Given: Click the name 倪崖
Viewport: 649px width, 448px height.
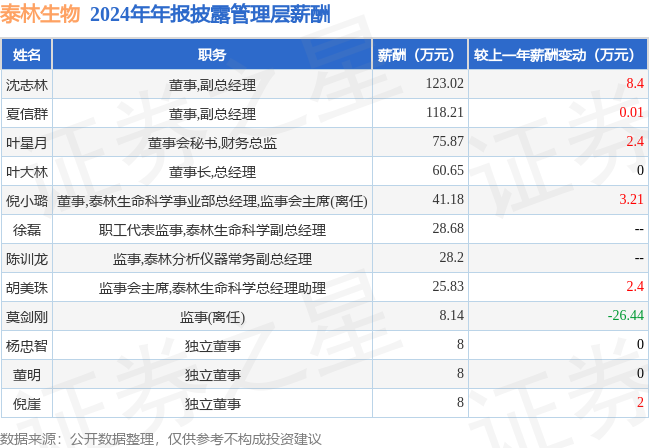Looking at the screenshot, I should 27,404.
